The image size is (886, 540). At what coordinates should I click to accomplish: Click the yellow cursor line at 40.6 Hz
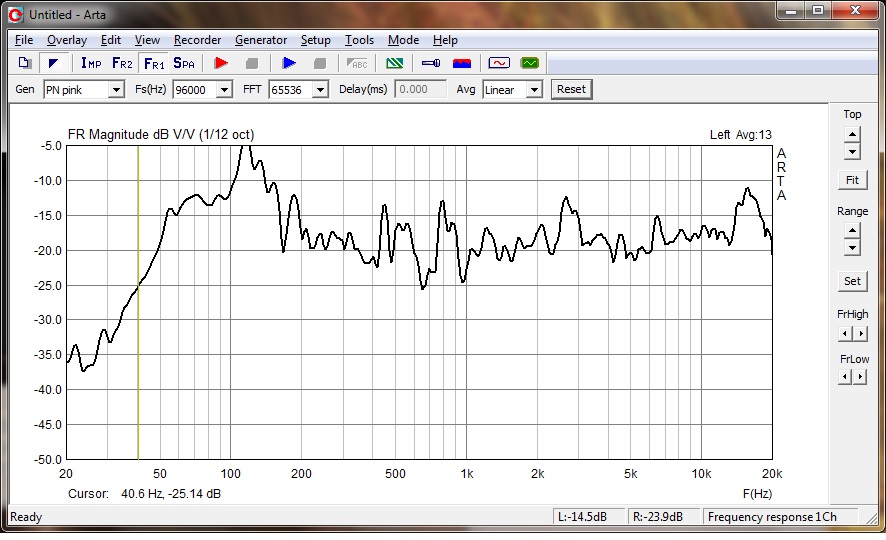pos(138,302)
